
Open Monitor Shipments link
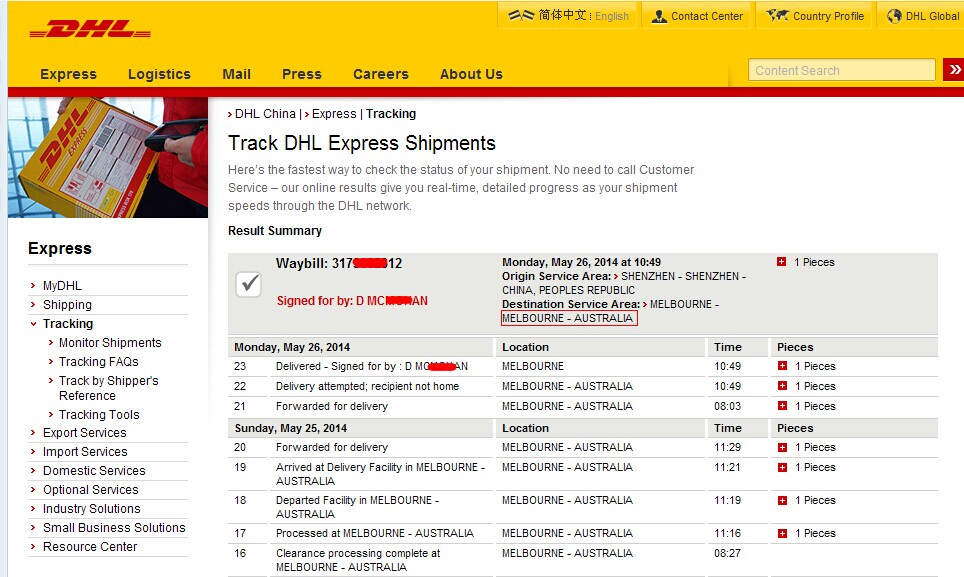pos(110,343)
